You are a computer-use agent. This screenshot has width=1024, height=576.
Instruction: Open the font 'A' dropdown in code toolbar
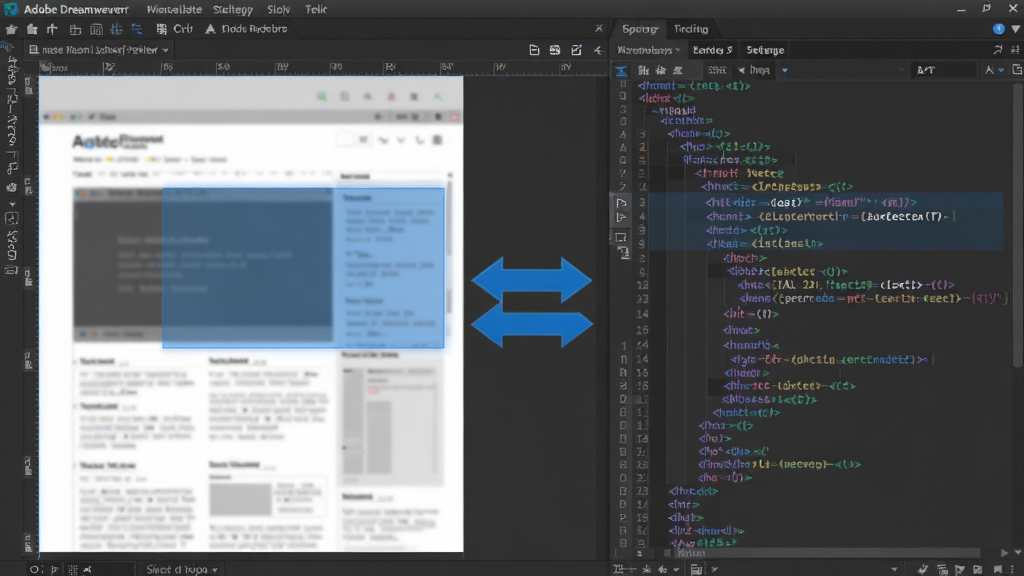click(995, 70)
